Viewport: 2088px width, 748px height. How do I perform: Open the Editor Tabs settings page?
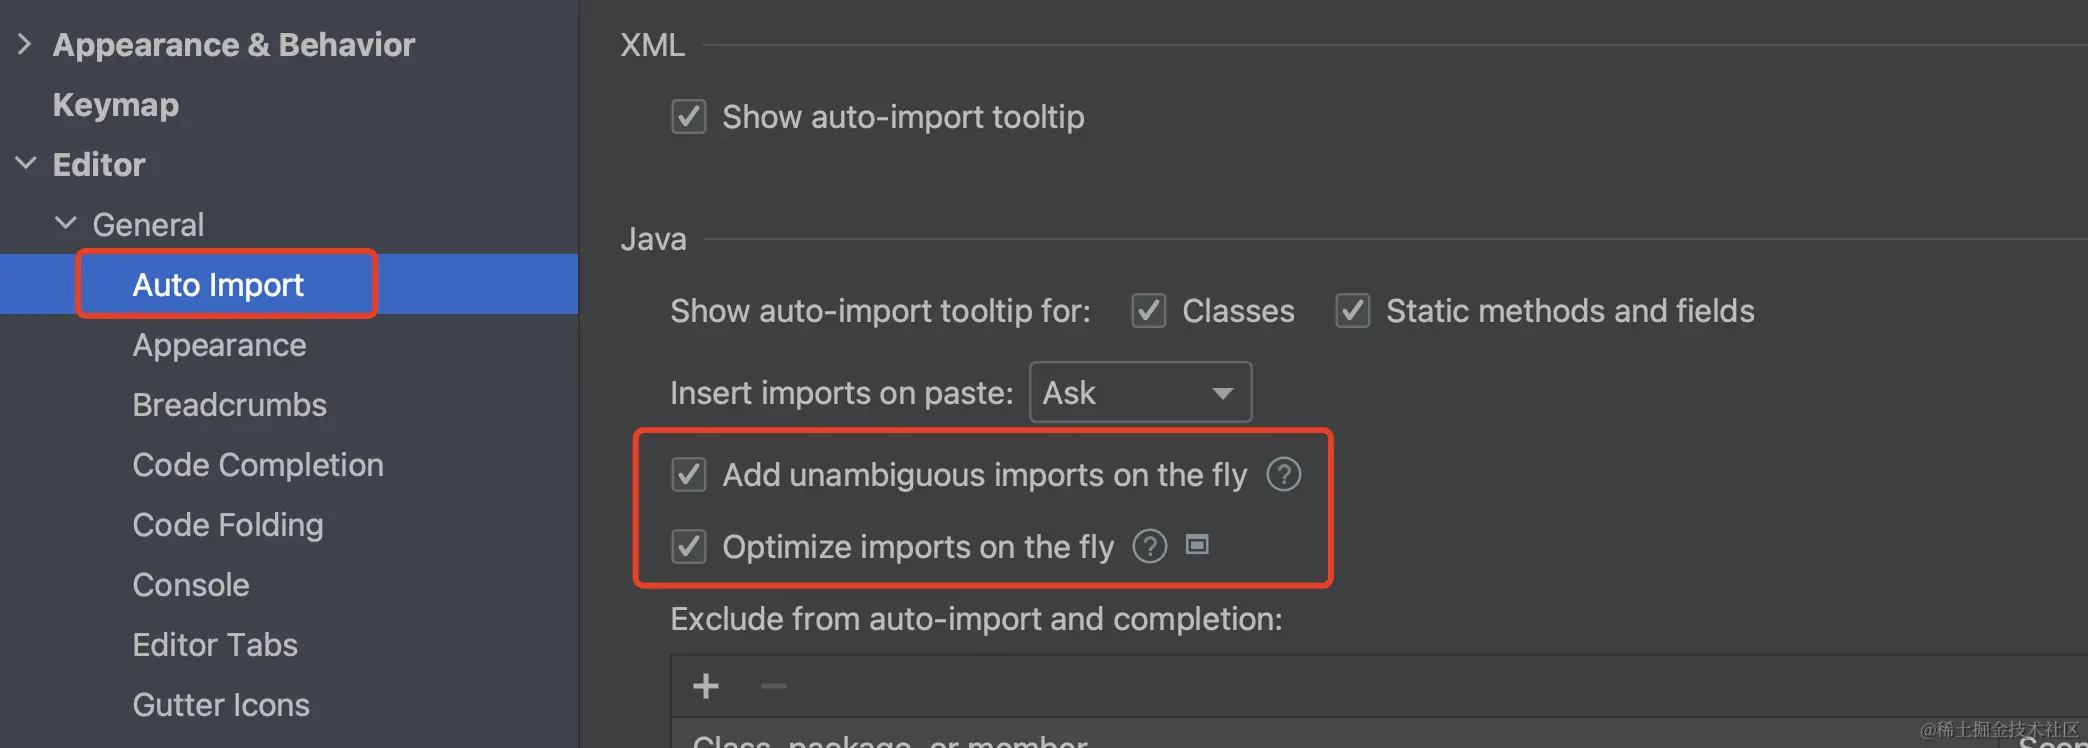pos(215,645)
